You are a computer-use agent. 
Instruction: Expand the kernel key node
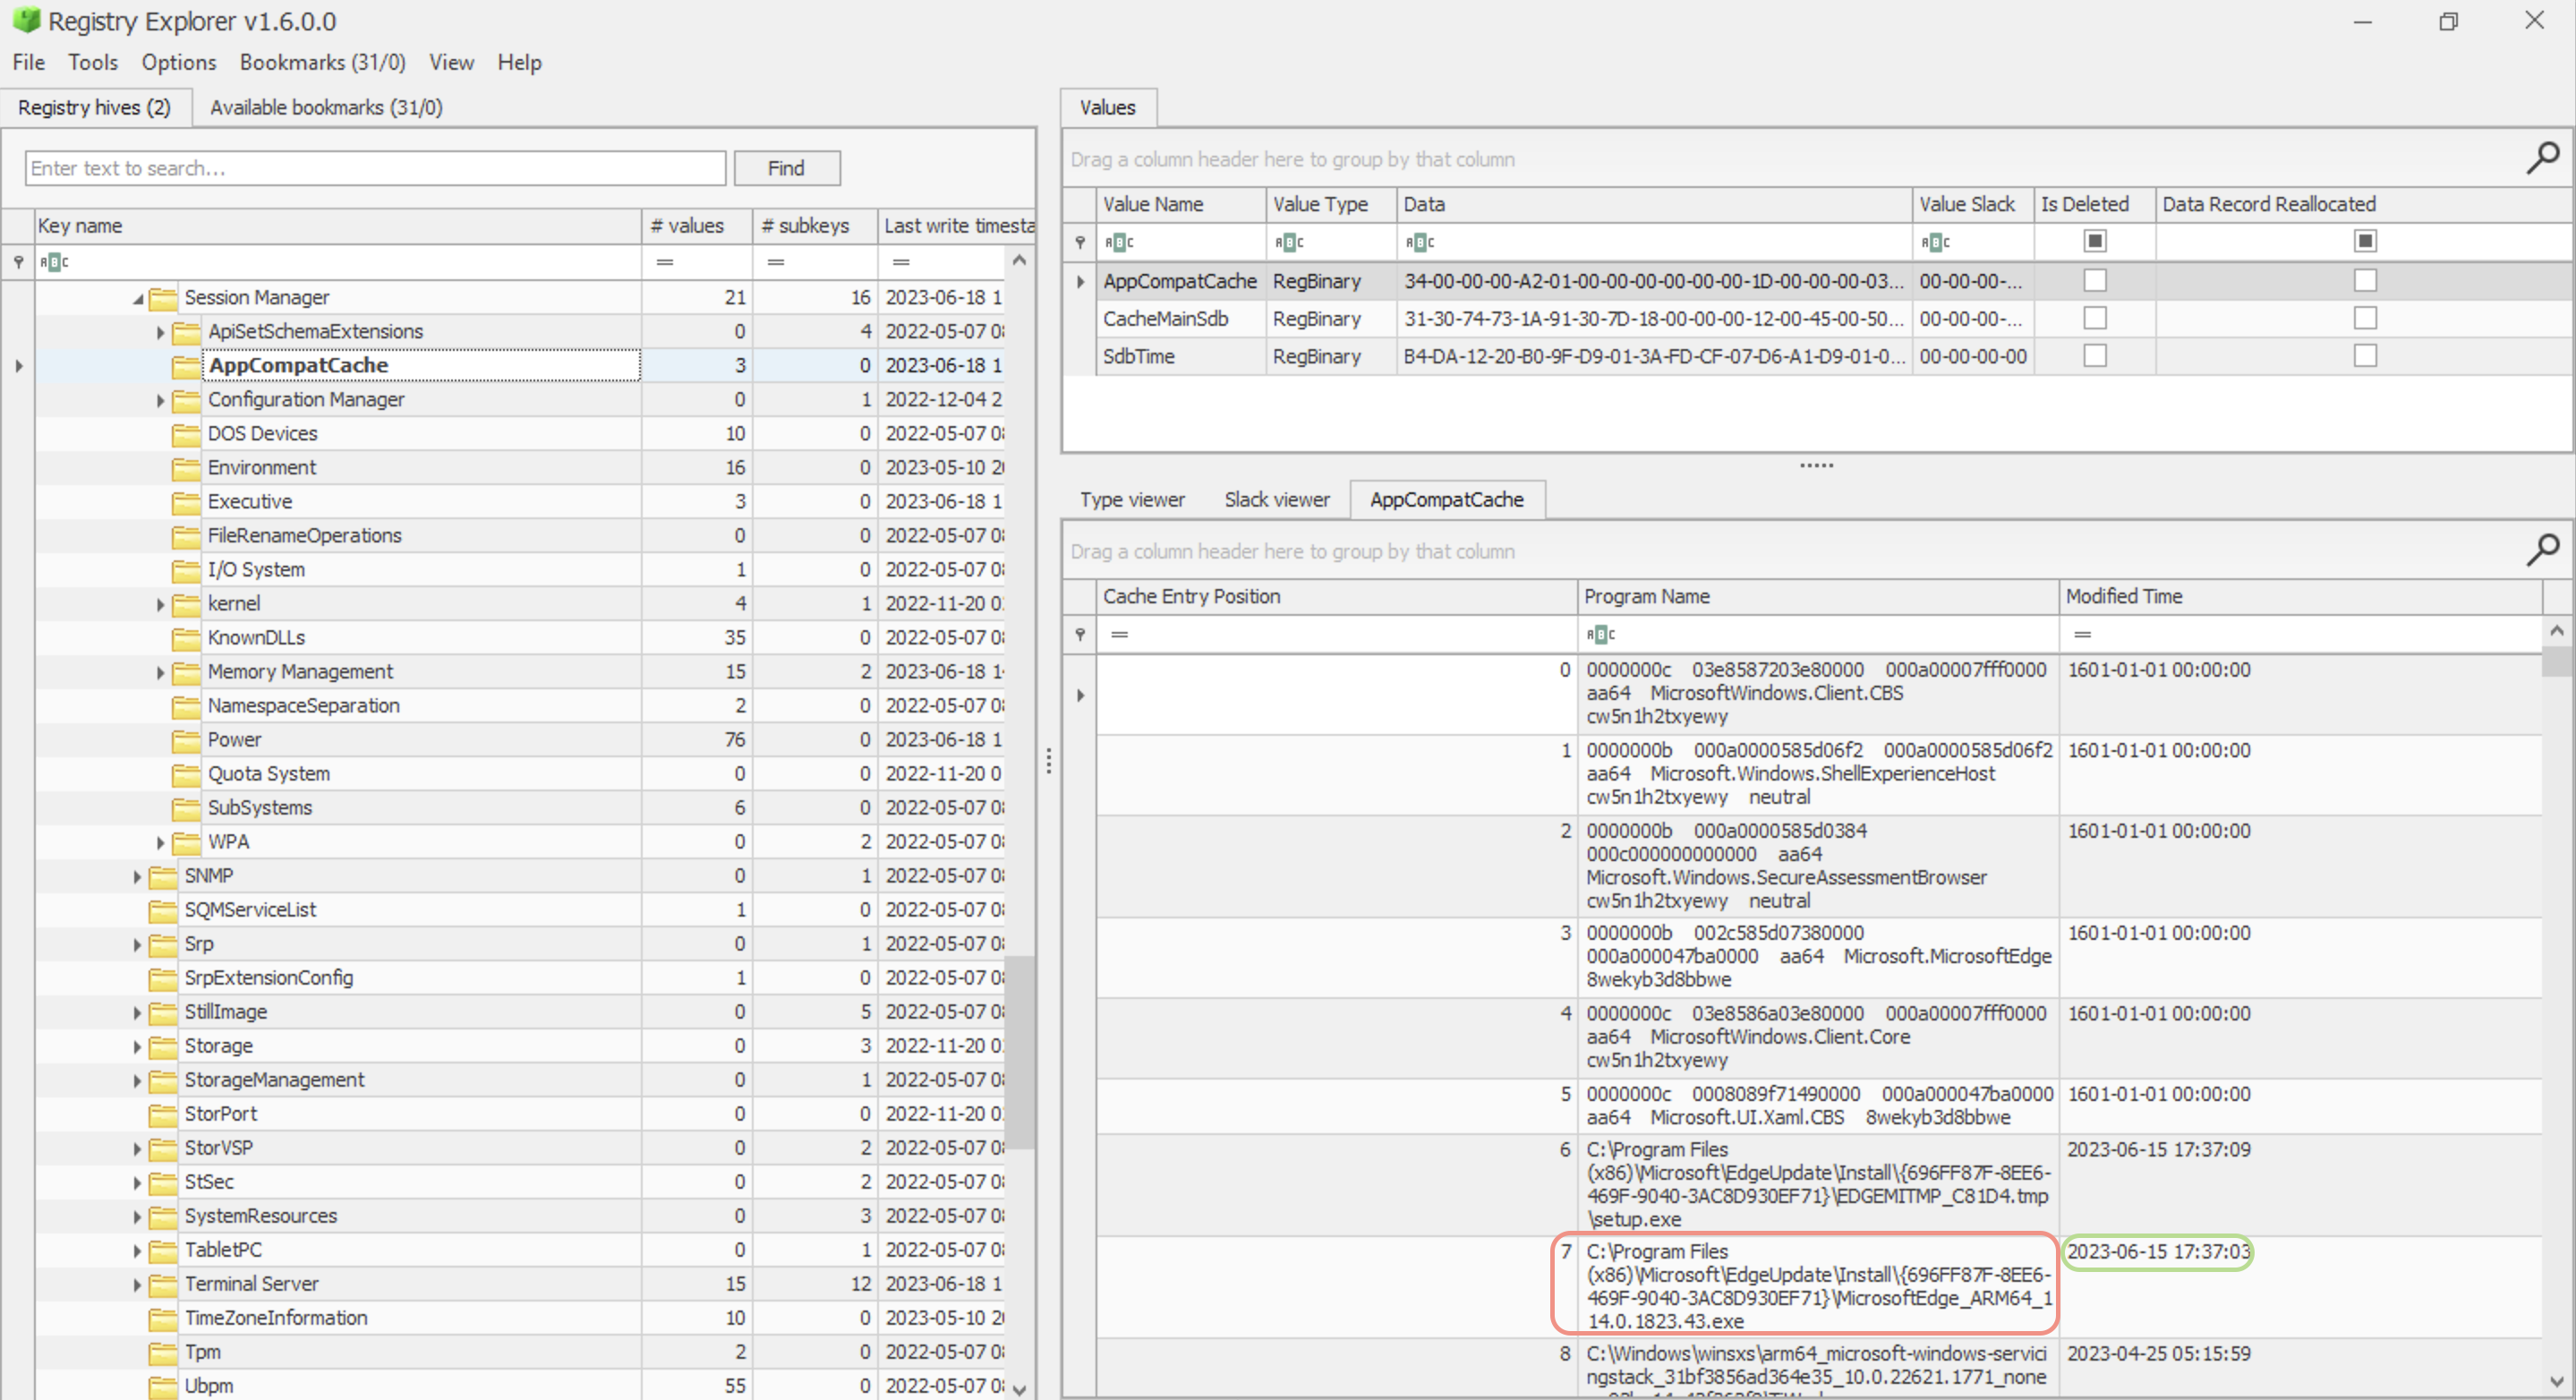tap(160, 604)
